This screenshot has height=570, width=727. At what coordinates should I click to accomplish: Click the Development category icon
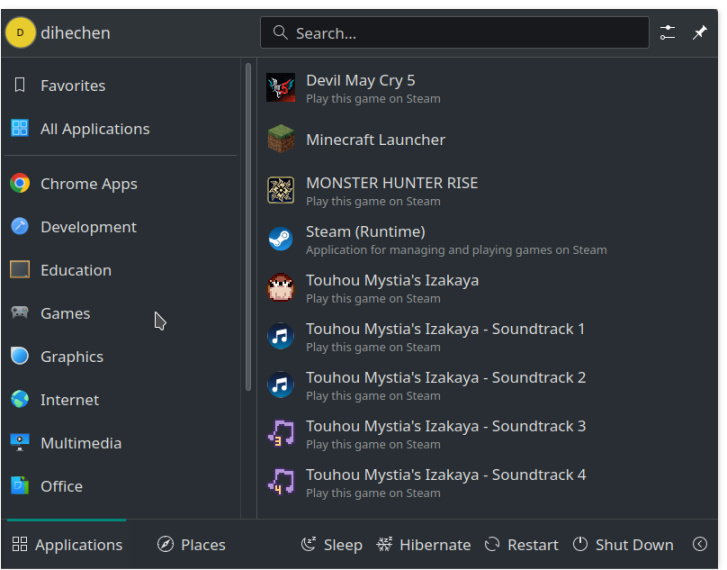tap(19, 226)
